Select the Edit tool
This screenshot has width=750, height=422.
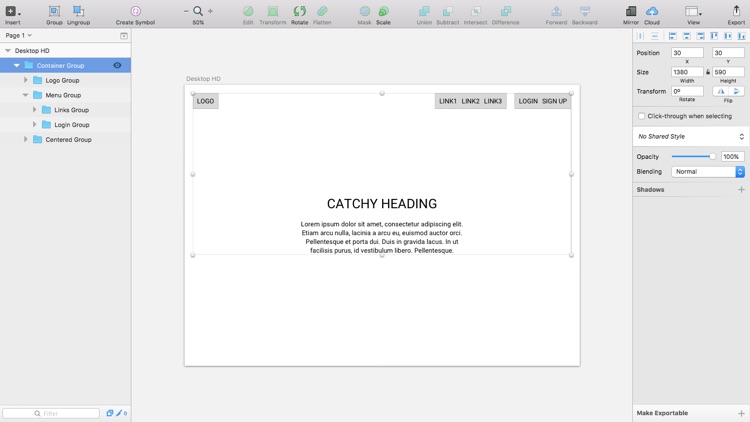tap(248, 11)
